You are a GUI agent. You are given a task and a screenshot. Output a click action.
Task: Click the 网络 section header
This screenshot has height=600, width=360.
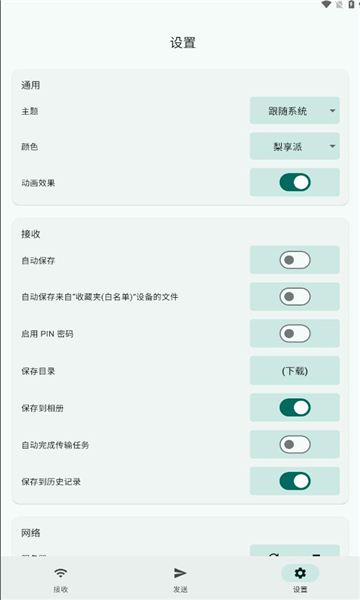[x=31, y=533]
